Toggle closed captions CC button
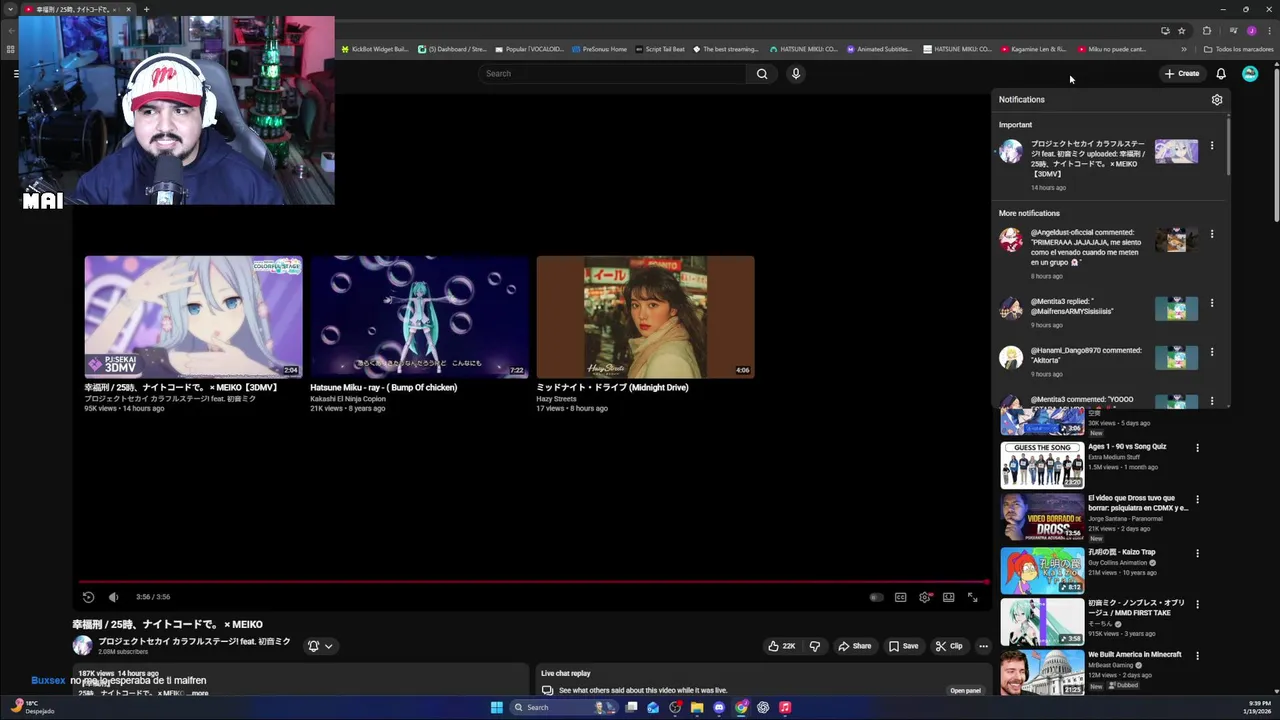The width and height of the screenshot is (1280, 720). coord(900,597)
